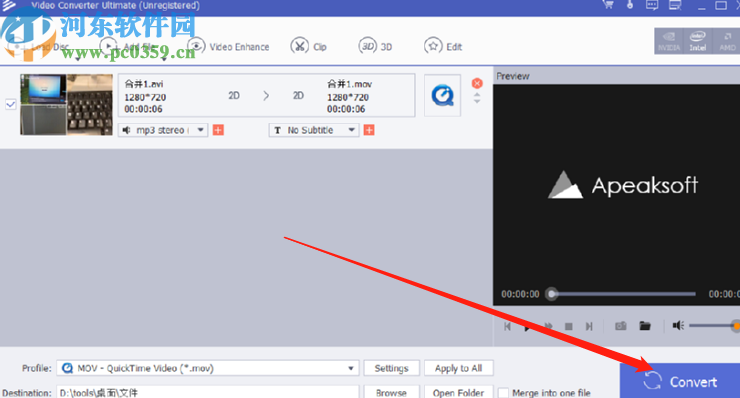This screenshot has width=740, height=398.
Task: Open the MOV QuickTime Video profile dropdown
Action: tap(208, 368)
